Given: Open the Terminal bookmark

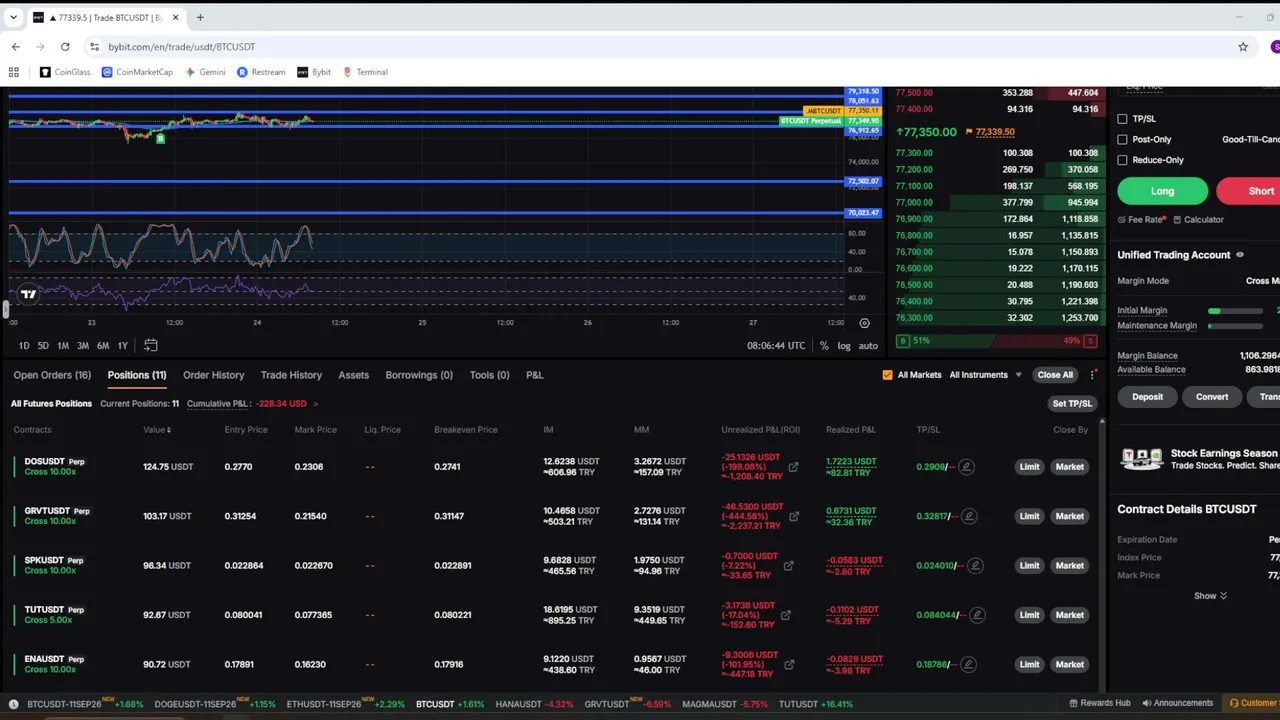Looking at the screenshot, I should coord(365,72).
